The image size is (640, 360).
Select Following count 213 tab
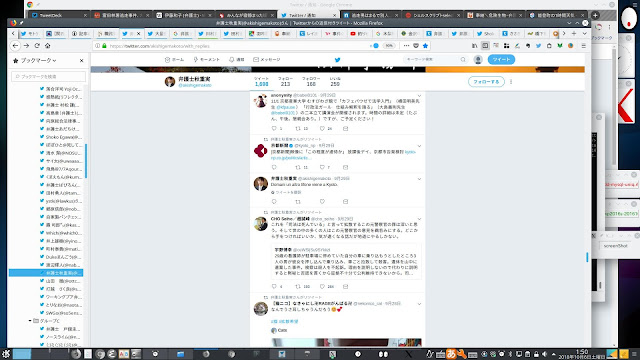pyautogui.click(x=285, y=82)
